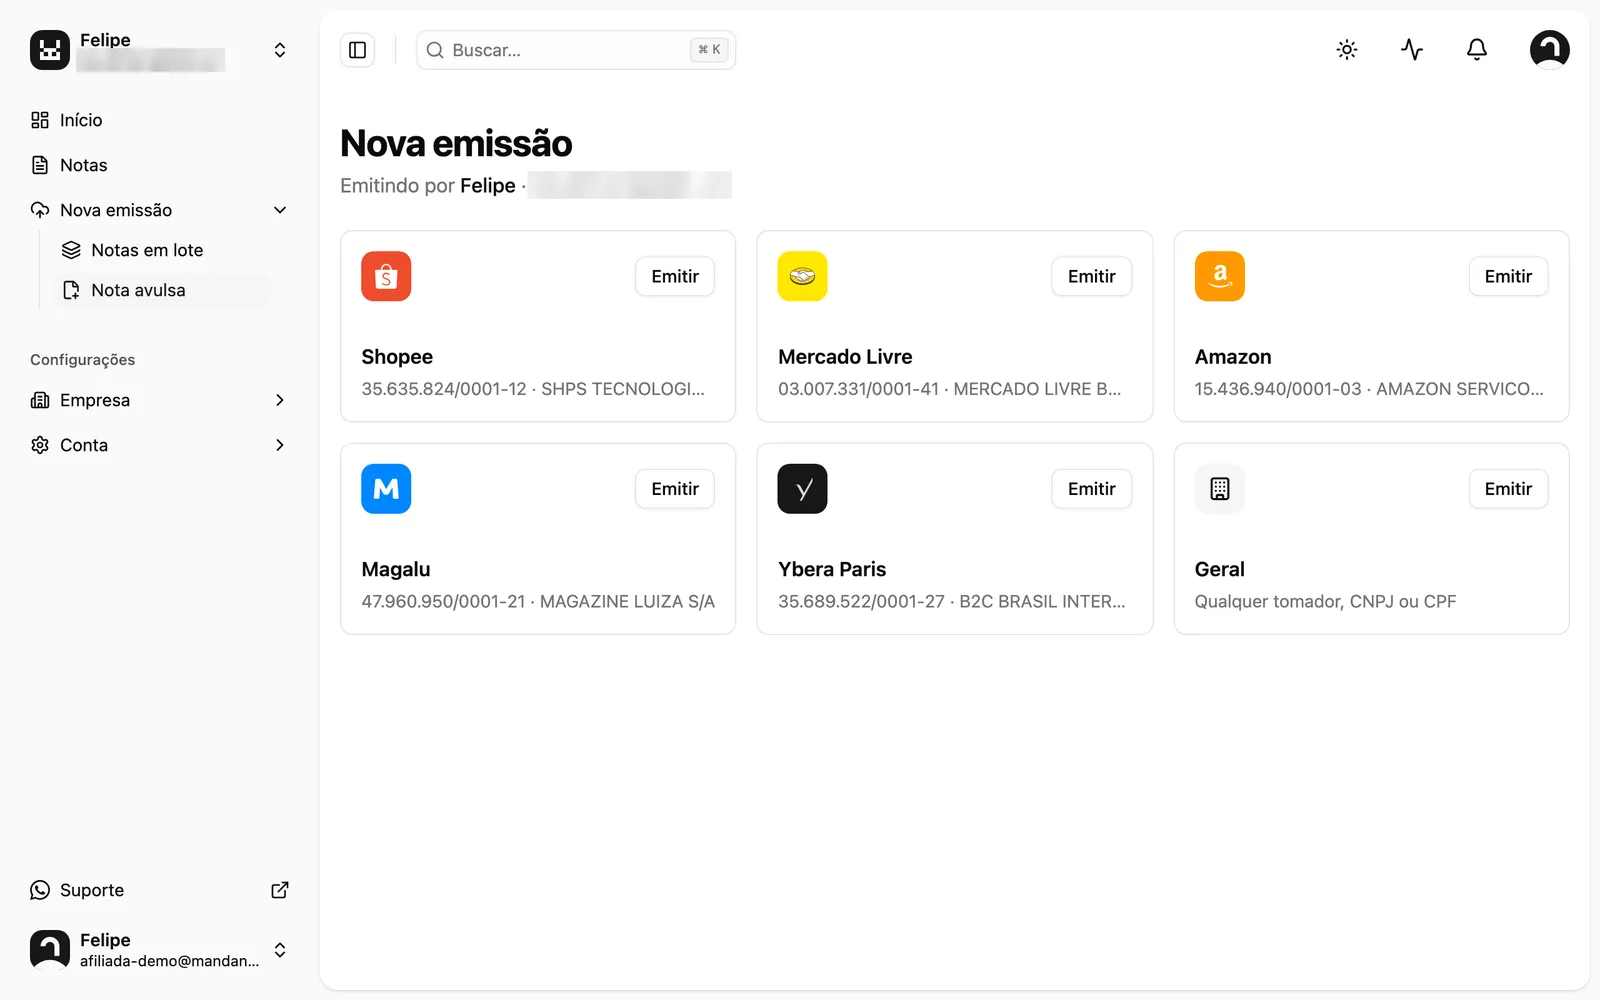1600x1000 pixels.
Task: Emitir nota for Ybera Paris
Action: point(1091,489)
